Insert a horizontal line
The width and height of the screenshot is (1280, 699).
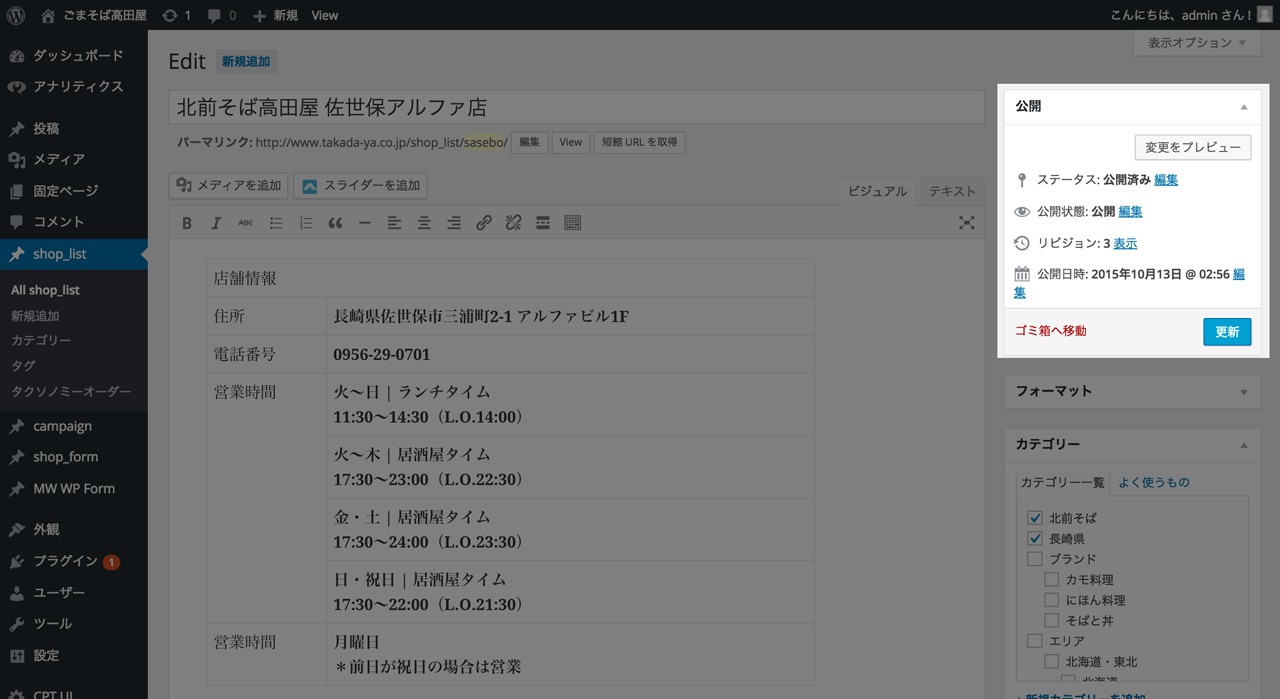click(x=365, y=223)
